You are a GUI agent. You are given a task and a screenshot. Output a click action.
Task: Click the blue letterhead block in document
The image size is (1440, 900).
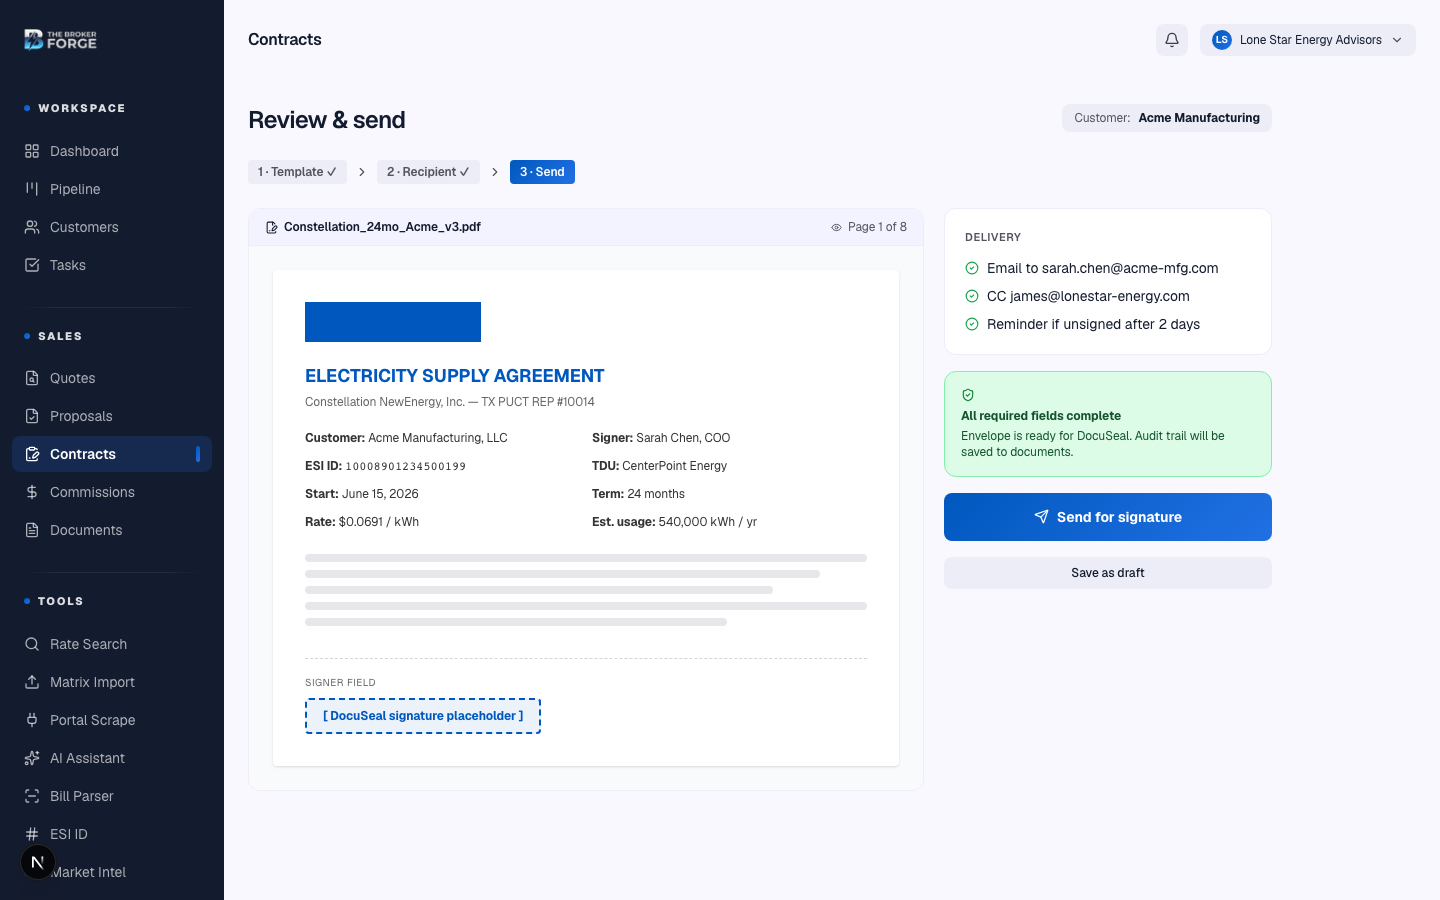click(x=393, y=322)
